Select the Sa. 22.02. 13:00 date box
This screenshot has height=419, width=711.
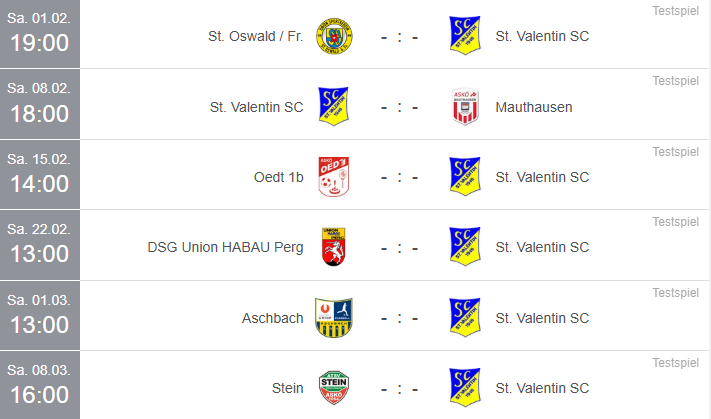(x=40, y=245)
